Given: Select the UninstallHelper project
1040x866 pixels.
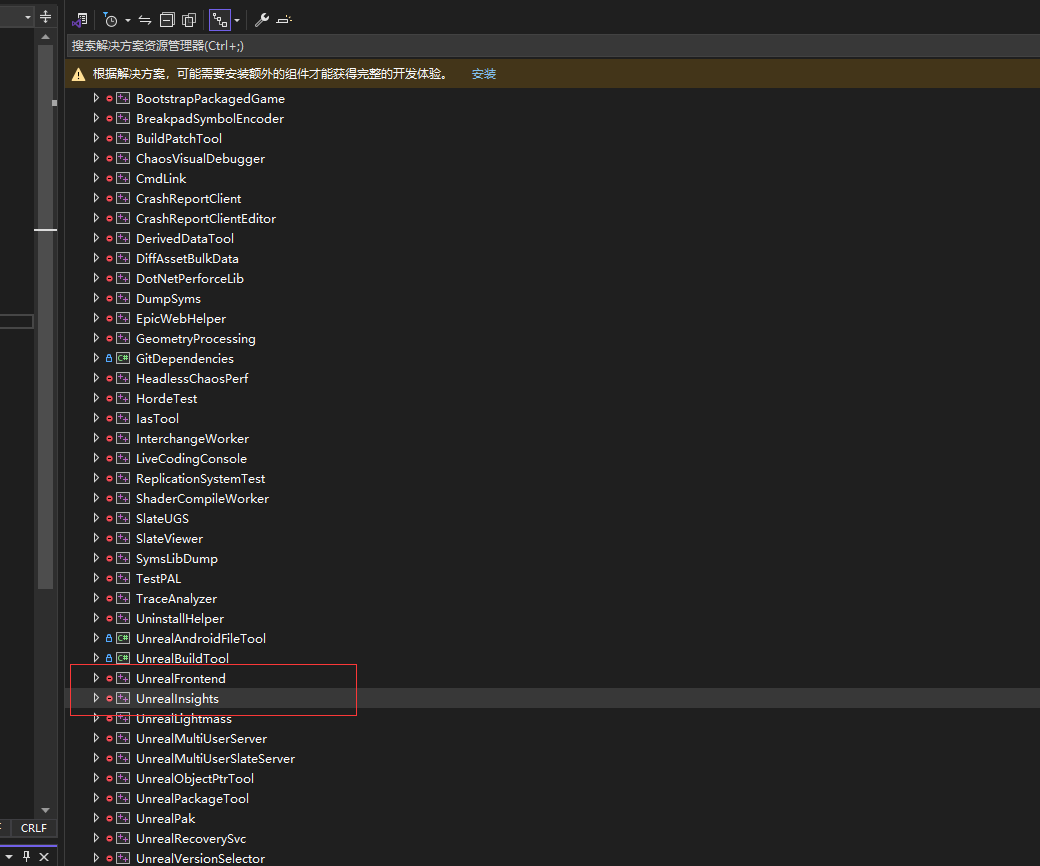Looking at the screenshot, I should (180, 619).
